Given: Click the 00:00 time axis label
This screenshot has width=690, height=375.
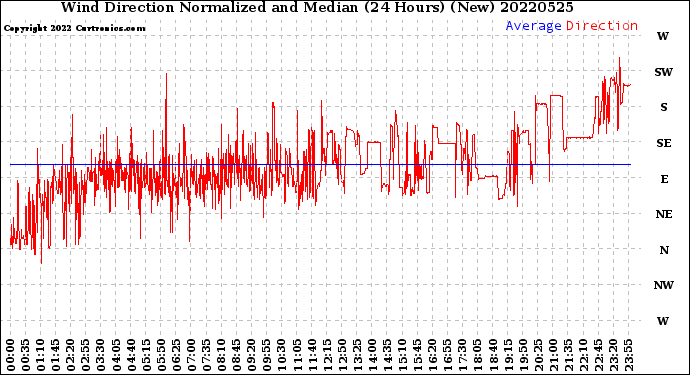Looking at the screenshot, I should (x=11, y=355).
